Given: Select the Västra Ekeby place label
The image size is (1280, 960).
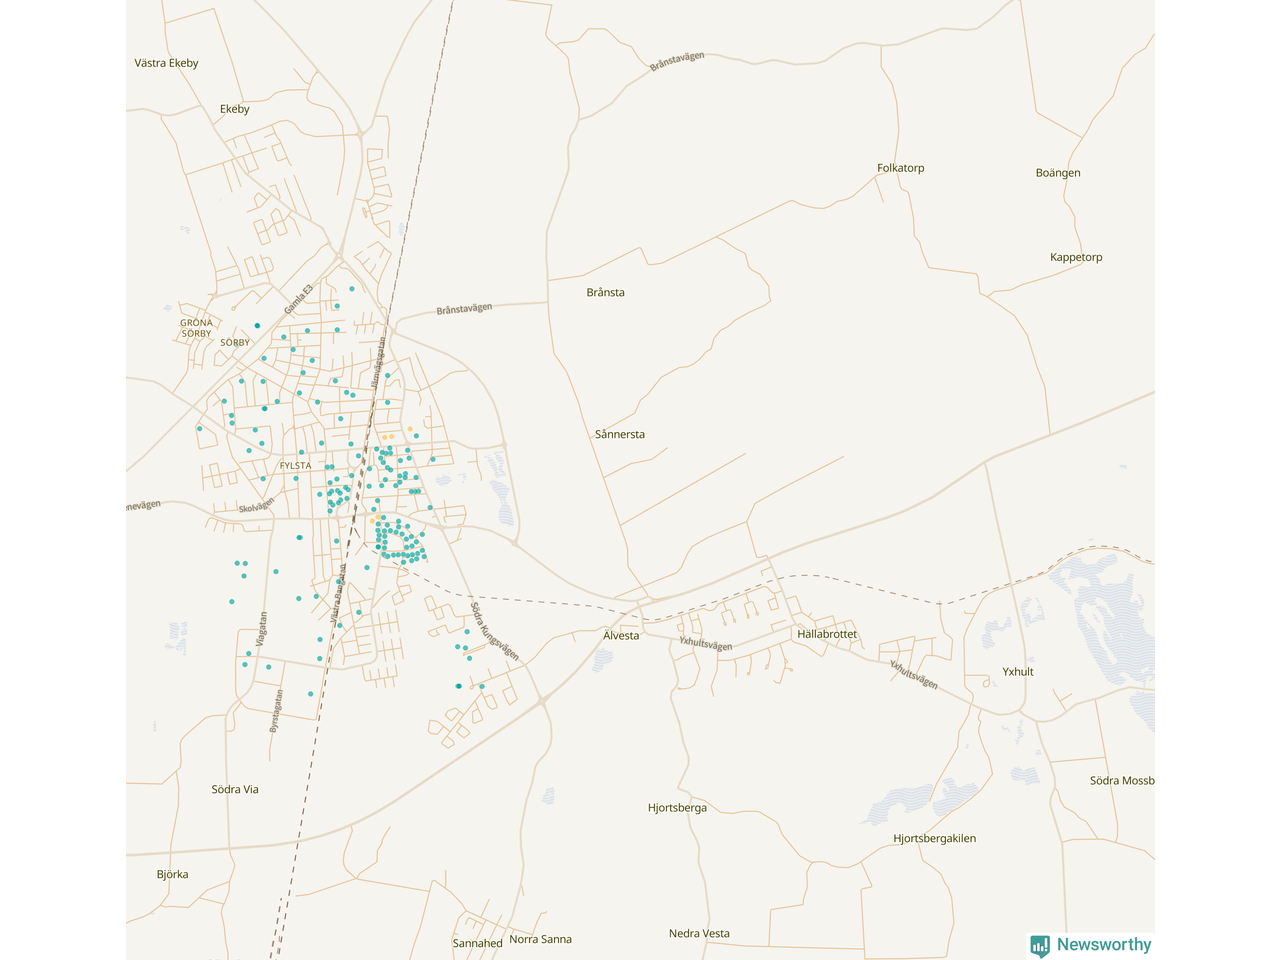Looking at the screenshot, I should [x=166, y=63].
